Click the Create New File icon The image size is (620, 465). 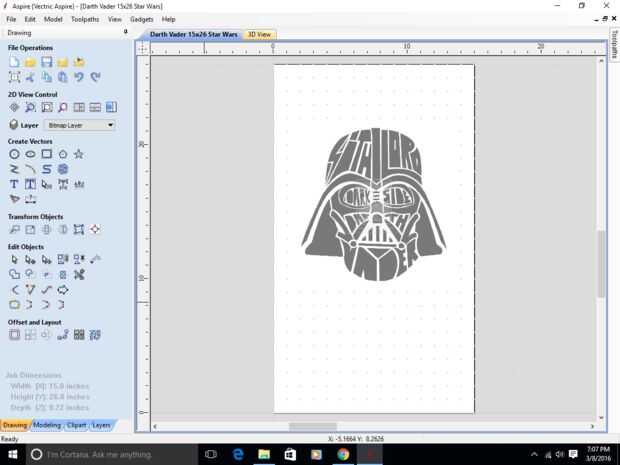click(x=14, y=62)
